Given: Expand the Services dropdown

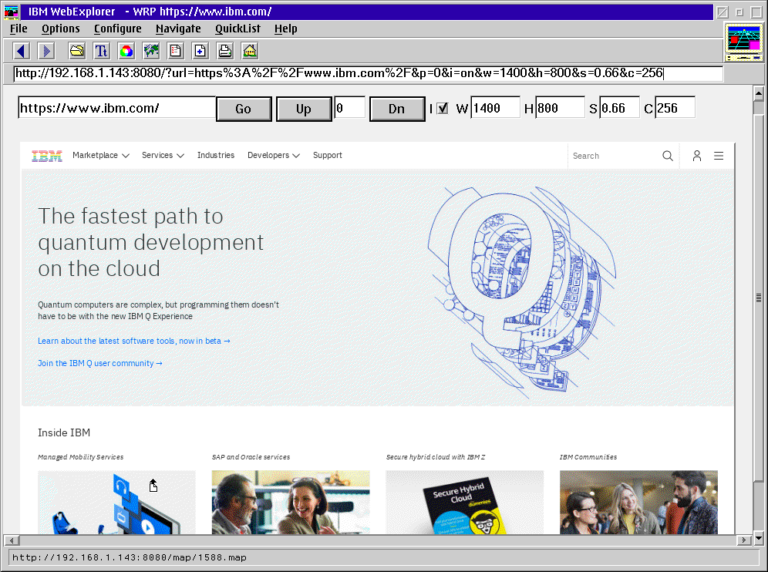Looking at the screenshot, I should pyautogui.click(x=163, y=155).
